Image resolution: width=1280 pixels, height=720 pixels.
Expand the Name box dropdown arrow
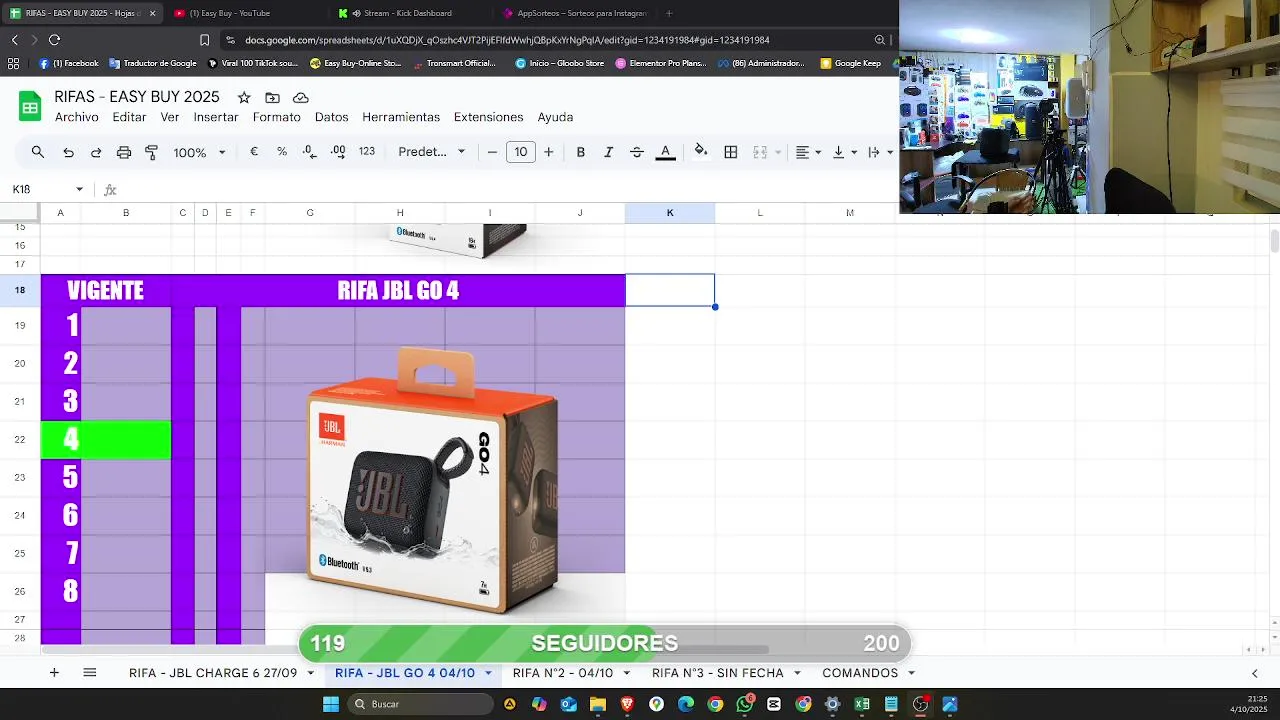(x=79, y=189)
